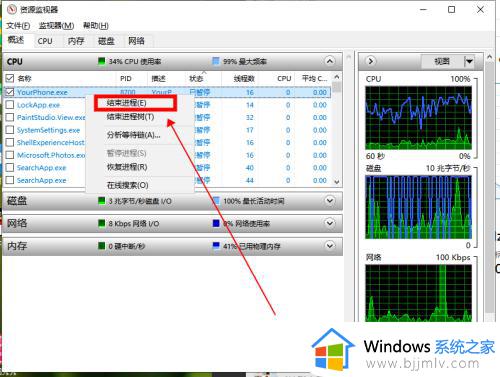The width and height of the screenshot is (500, 377).
Task: Check the PaintStudio.View.exe checkbox
Action: click(x=10, y=117)
